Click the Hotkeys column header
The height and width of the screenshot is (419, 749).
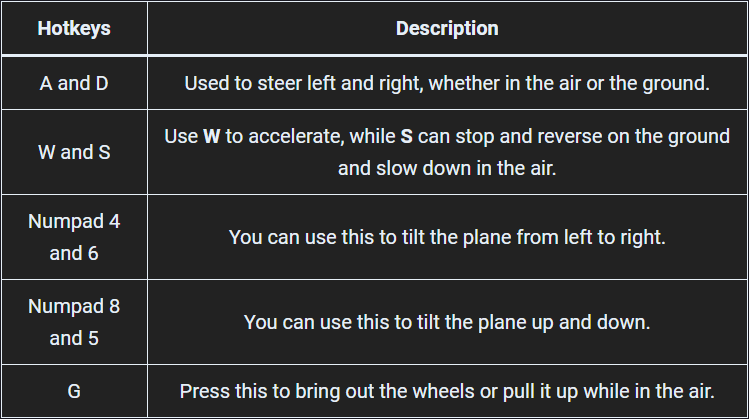74,28
